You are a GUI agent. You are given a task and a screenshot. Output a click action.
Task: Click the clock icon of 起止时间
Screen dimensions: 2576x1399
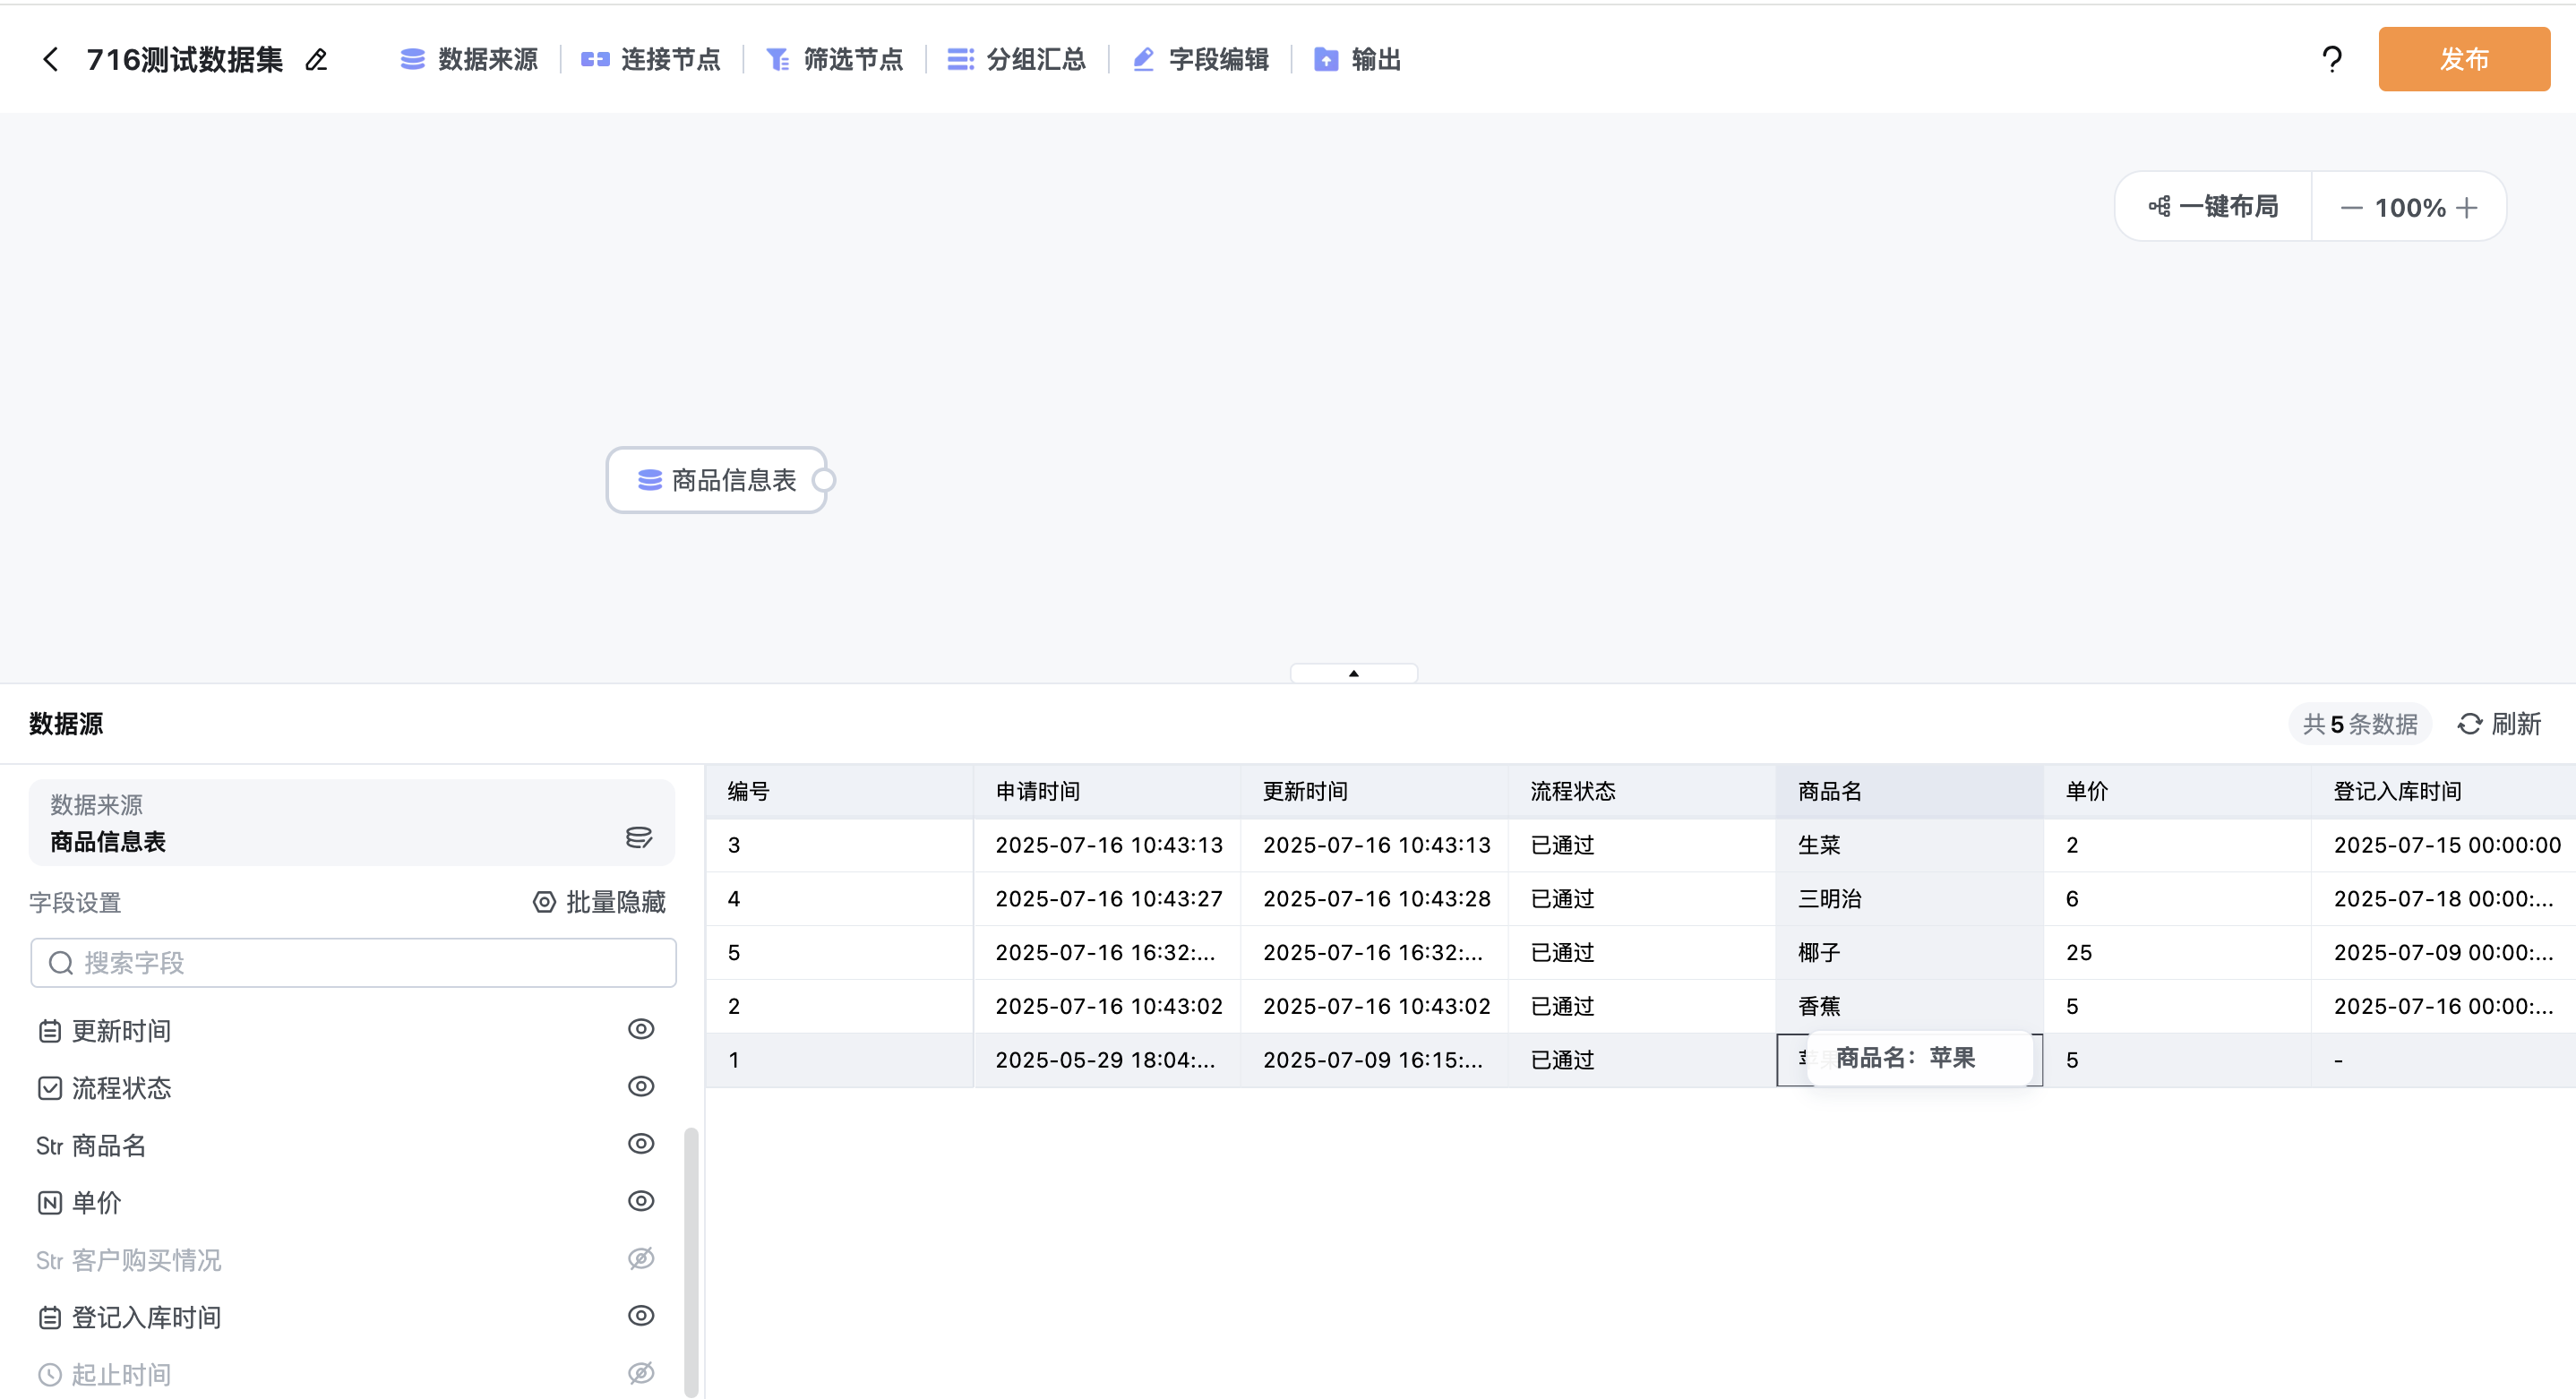[x=50, y=1375]
